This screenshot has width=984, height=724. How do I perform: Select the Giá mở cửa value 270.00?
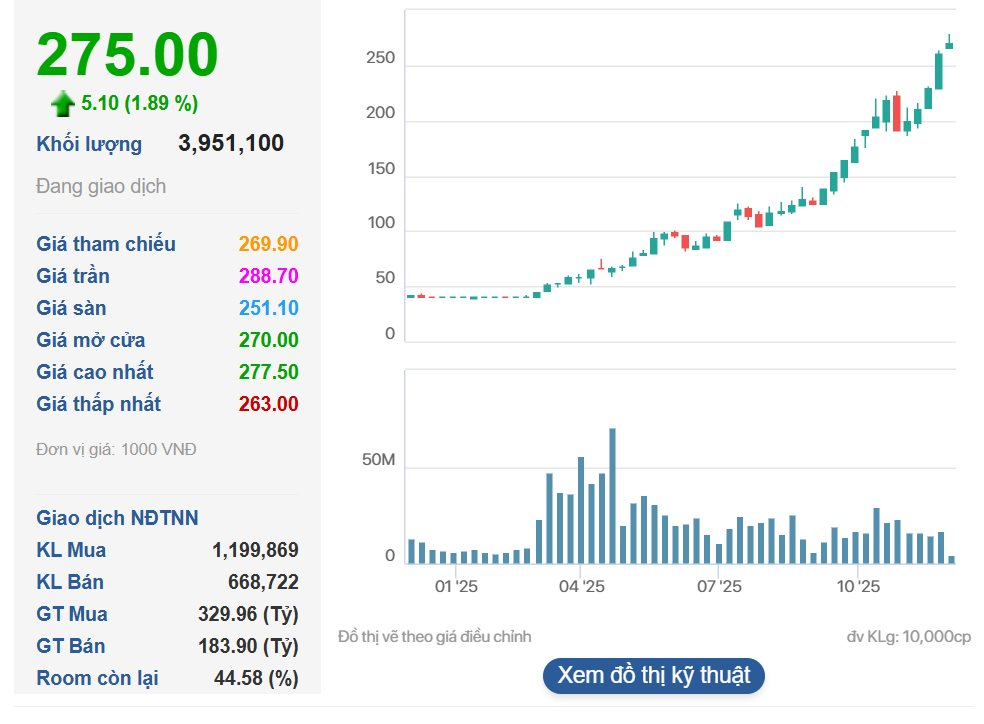tap(268, 340)
